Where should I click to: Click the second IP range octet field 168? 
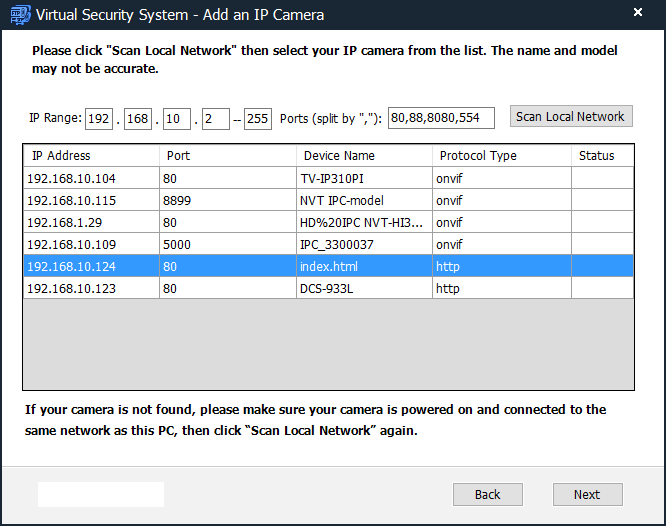(x=137, y=118)
